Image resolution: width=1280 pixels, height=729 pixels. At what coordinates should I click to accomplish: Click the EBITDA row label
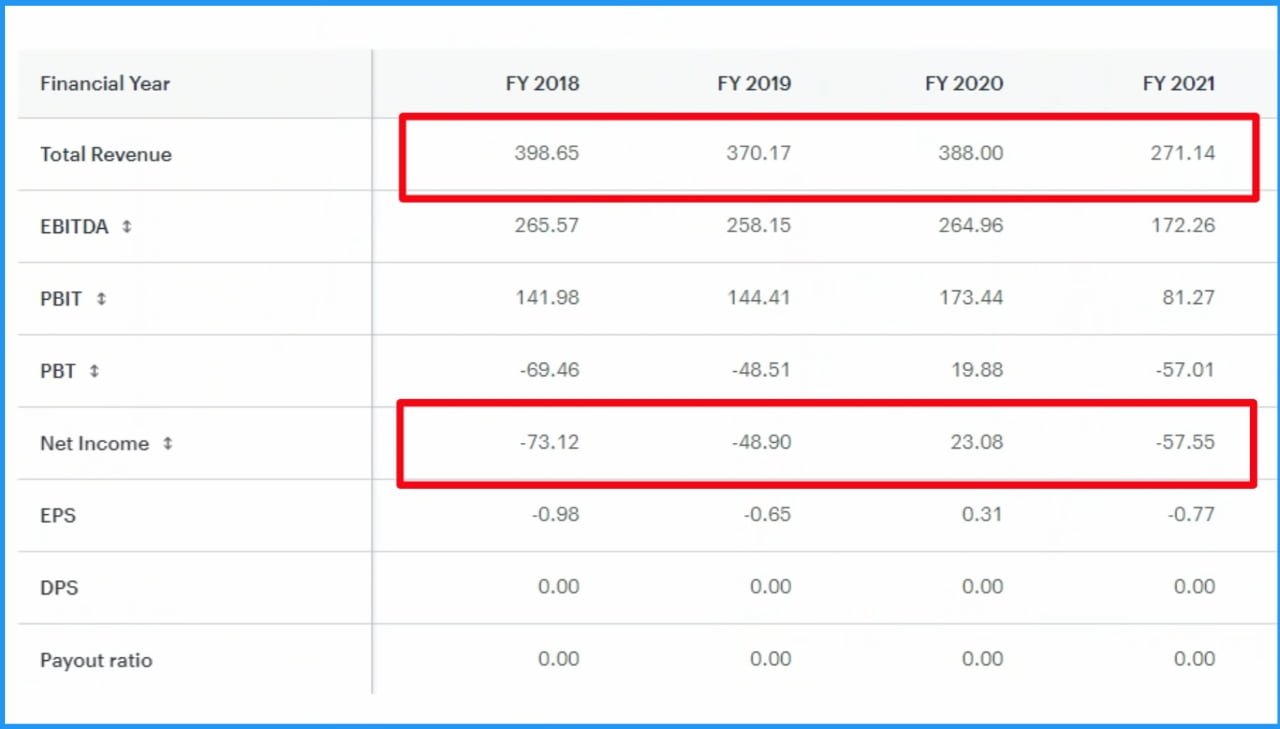pos(74,227)
